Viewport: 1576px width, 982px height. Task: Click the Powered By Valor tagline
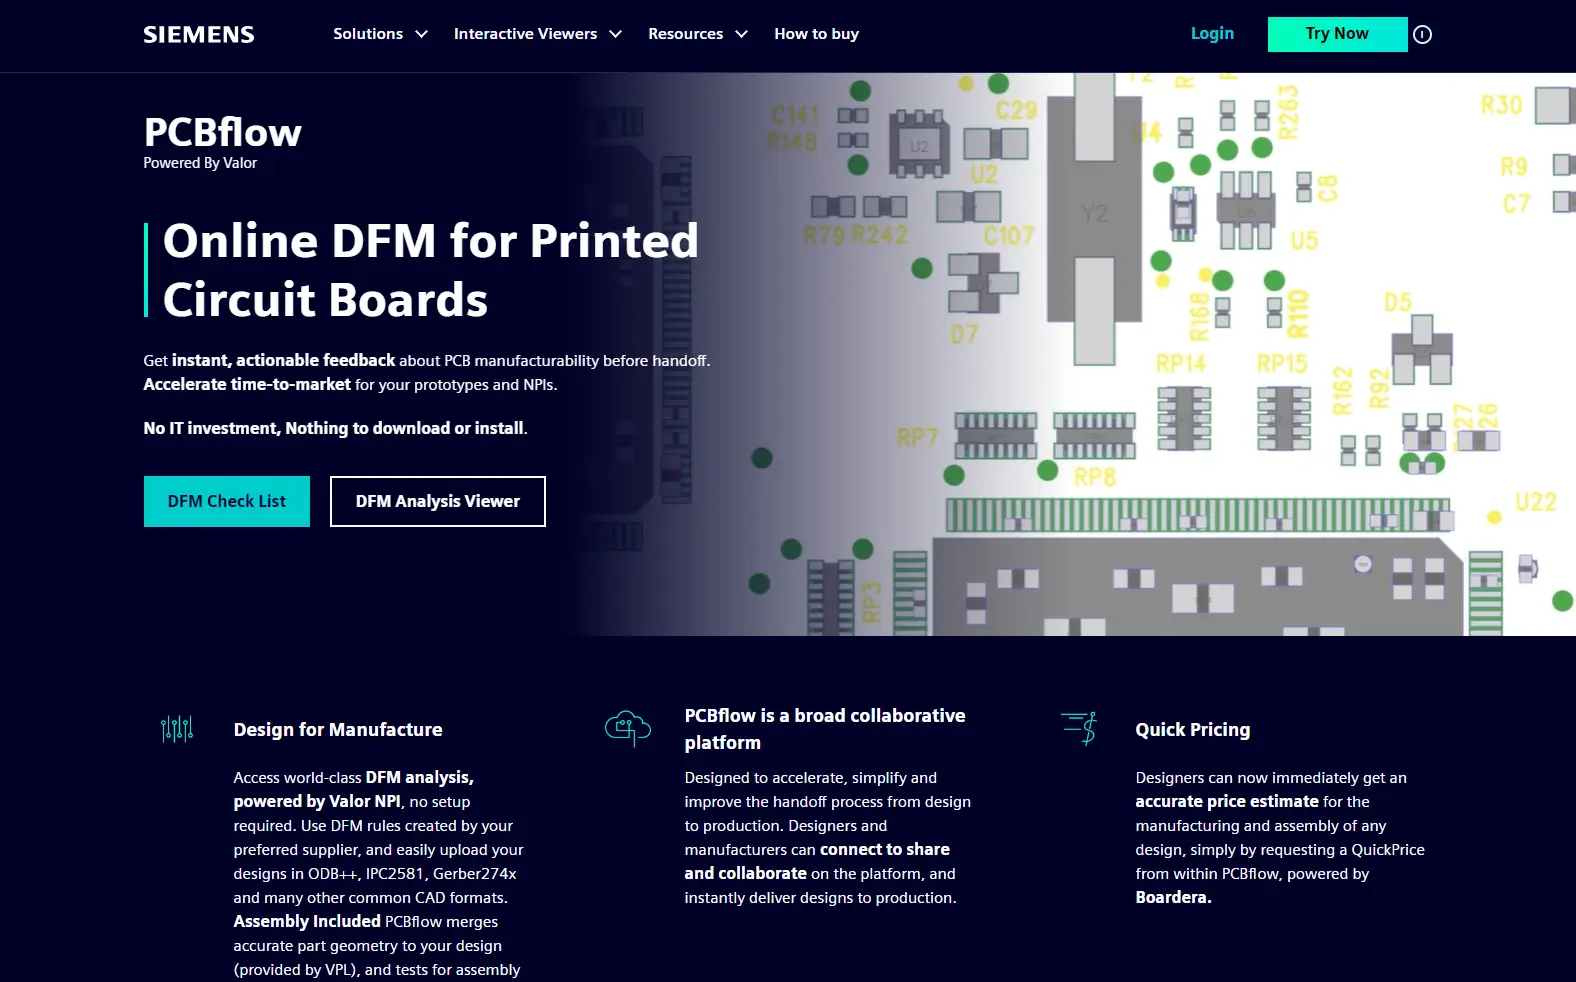click(x=200, y=163)
